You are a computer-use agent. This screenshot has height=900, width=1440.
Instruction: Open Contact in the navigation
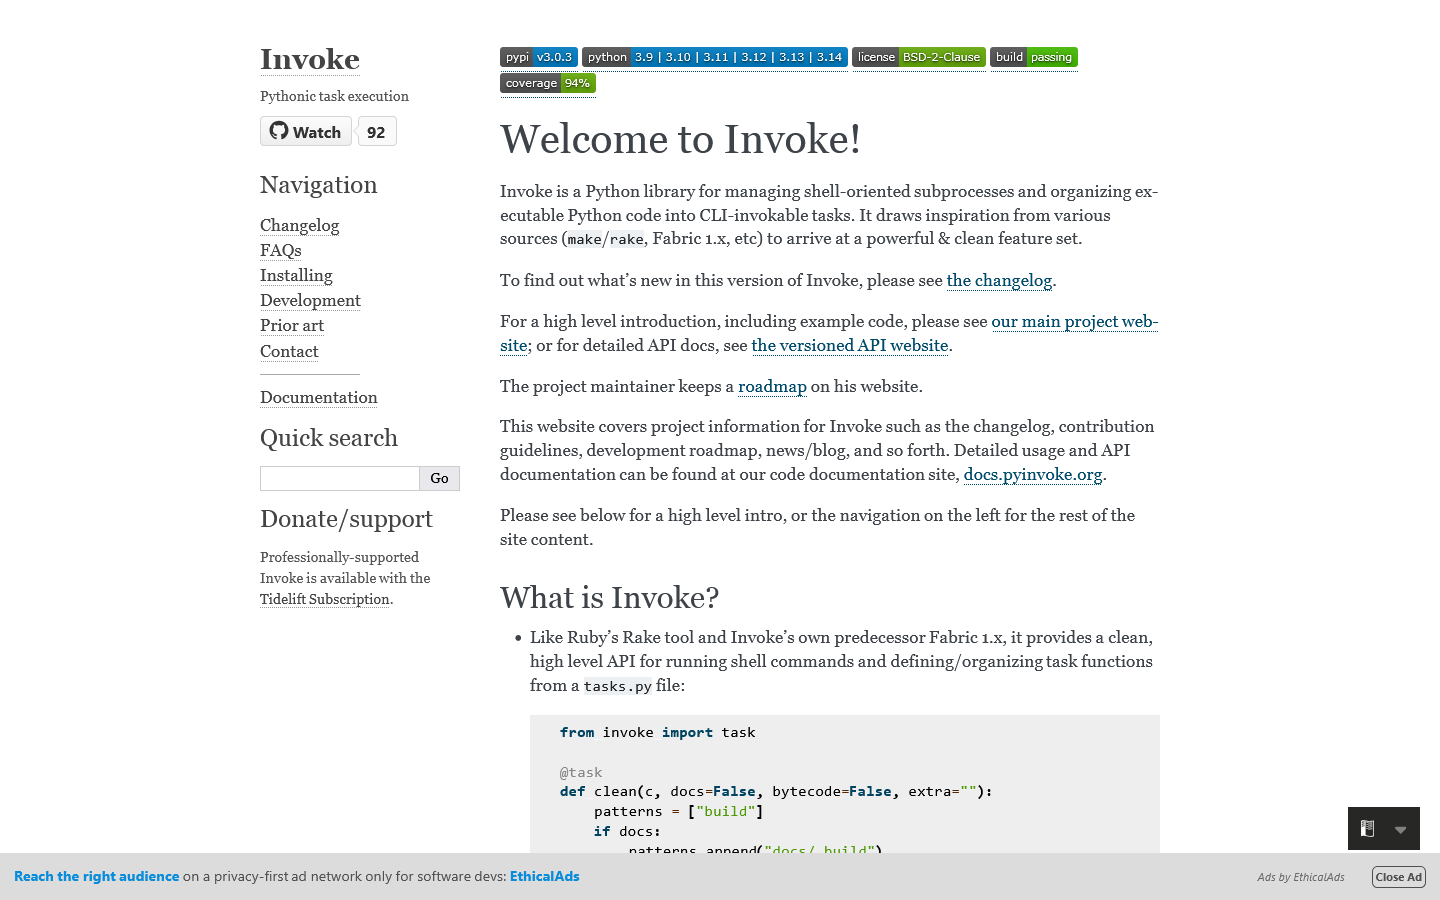click(289, 351)
